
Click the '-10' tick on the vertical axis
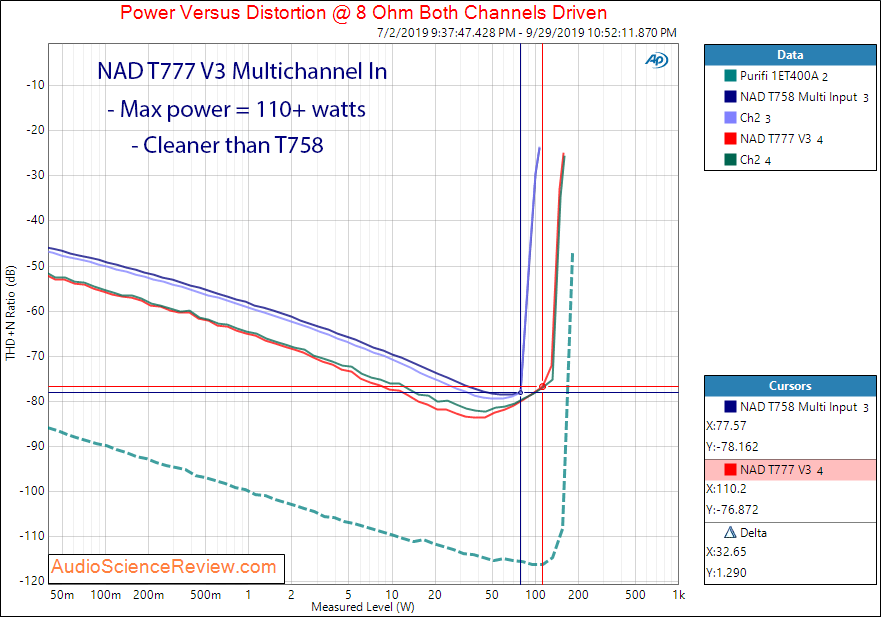point(35,85)
